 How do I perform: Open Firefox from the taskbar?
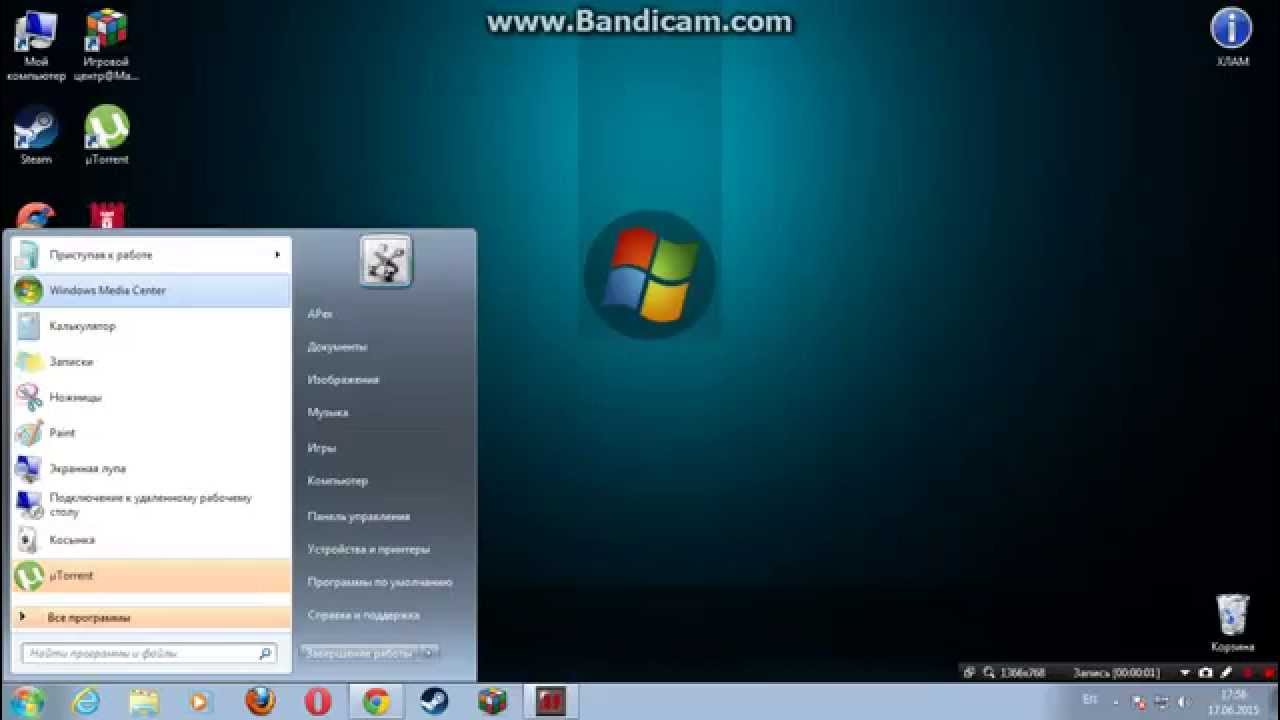coord(260,702)
